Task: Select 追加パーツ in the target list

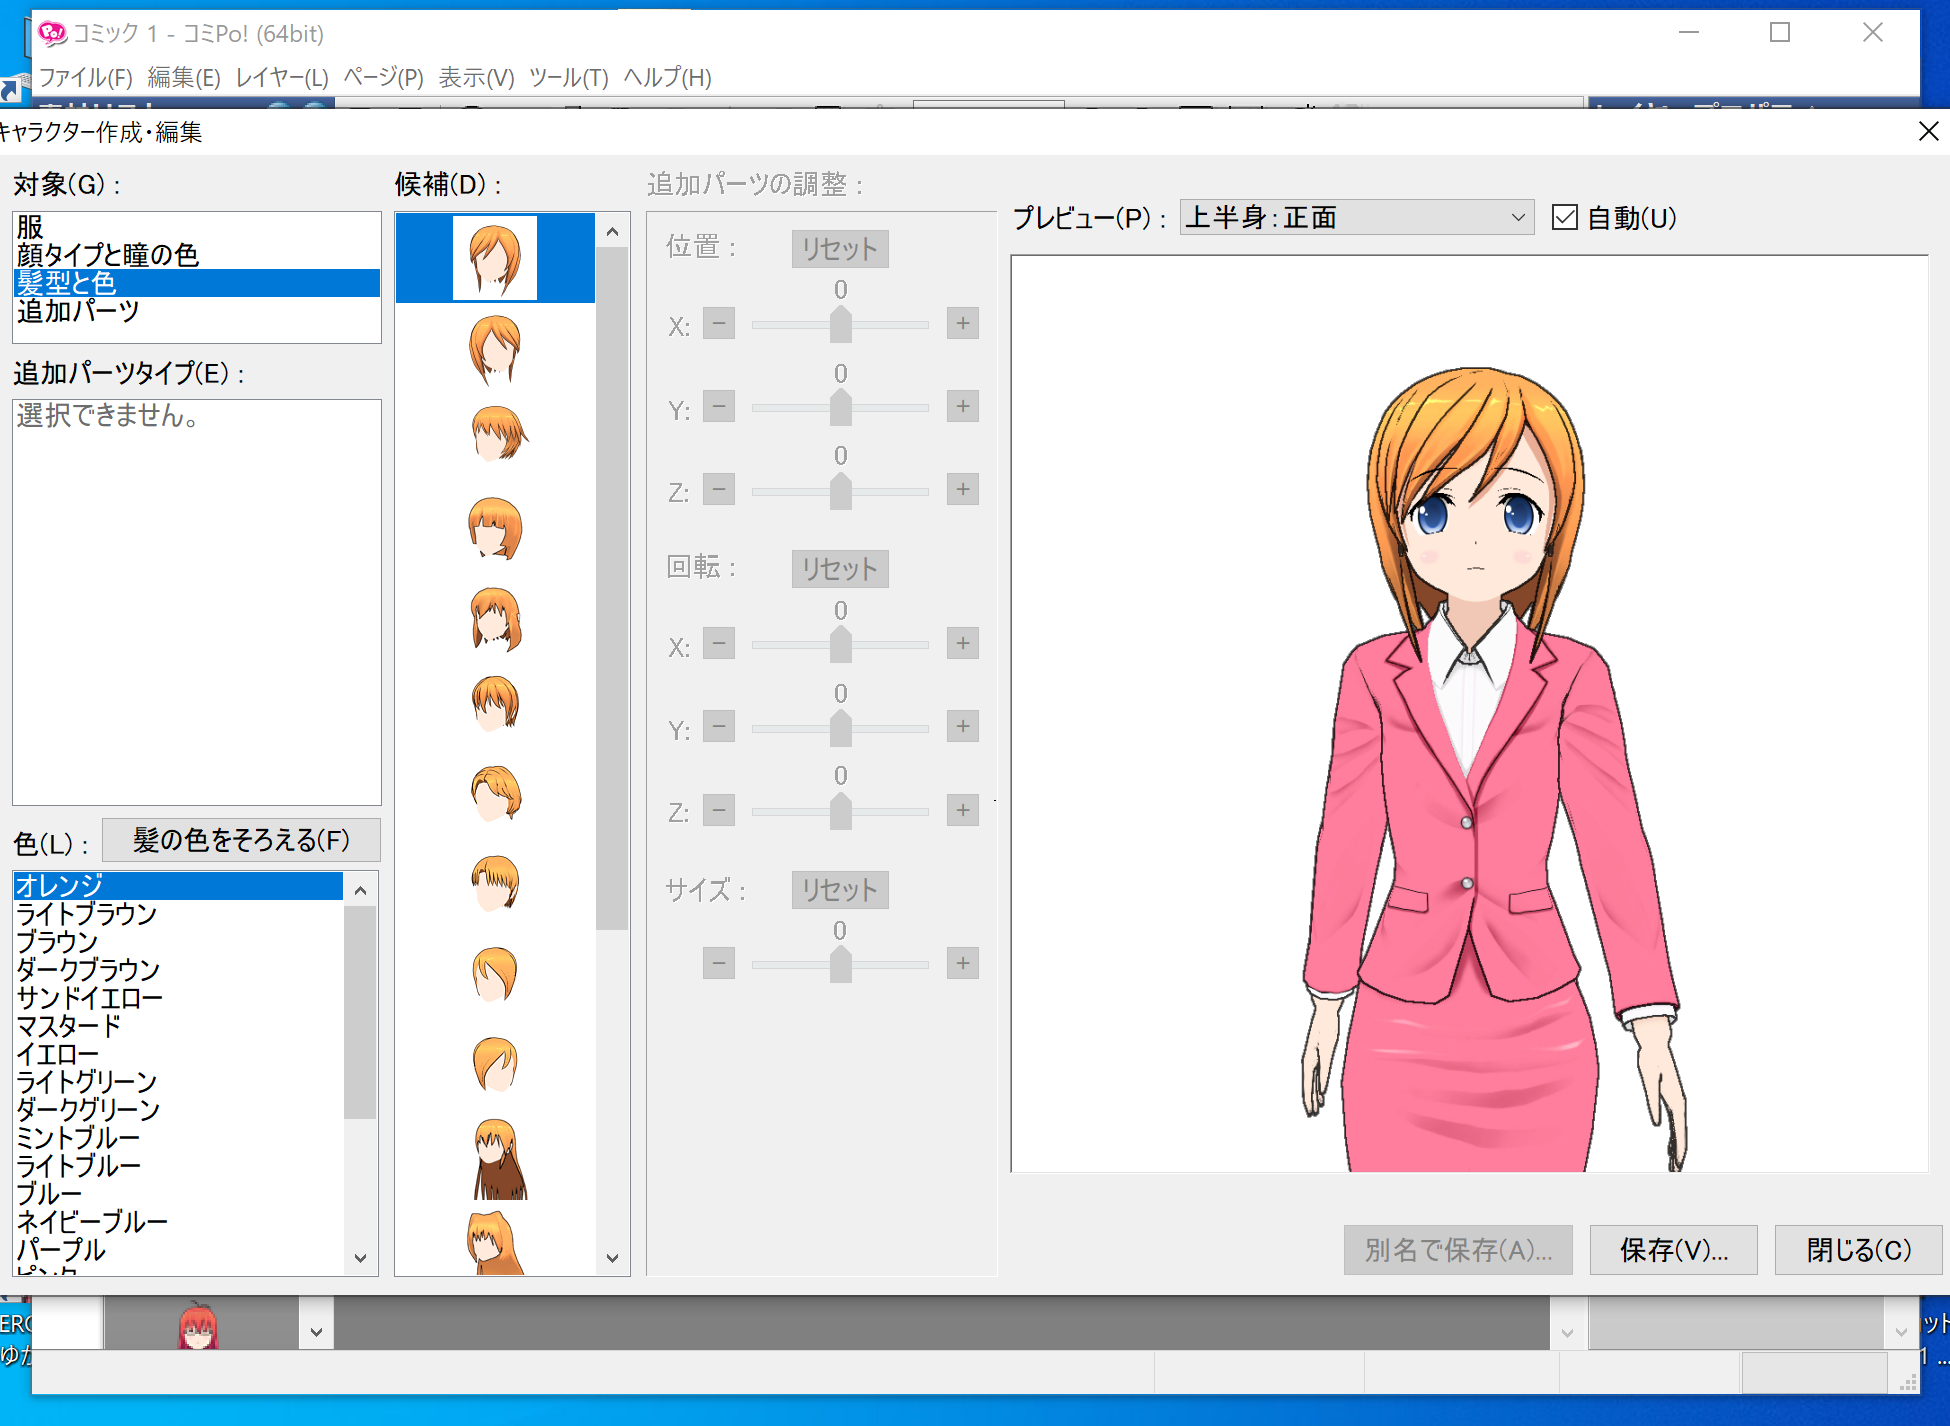Action: [x=78, y=311]
